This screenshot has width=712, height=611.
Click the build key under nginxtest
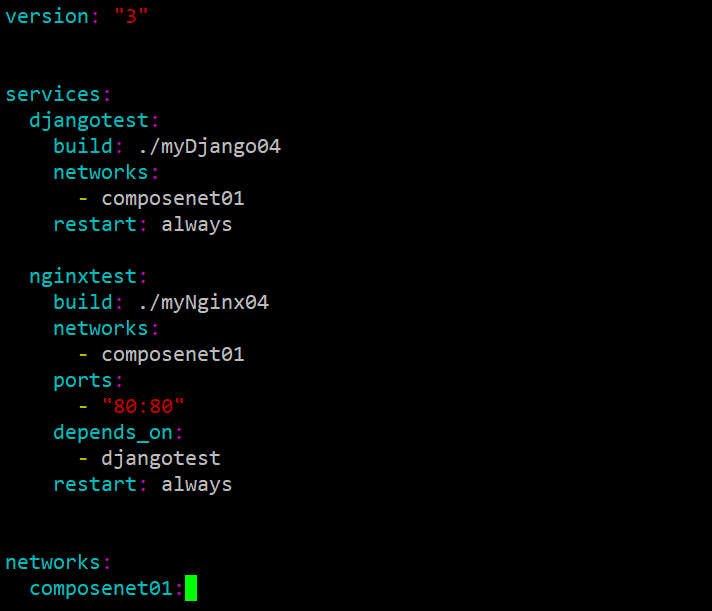tap(82, 302)
